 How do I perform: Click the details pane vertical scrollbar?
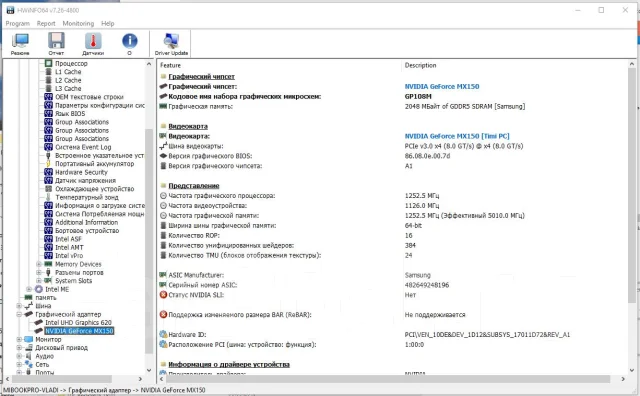pos(632,186)
